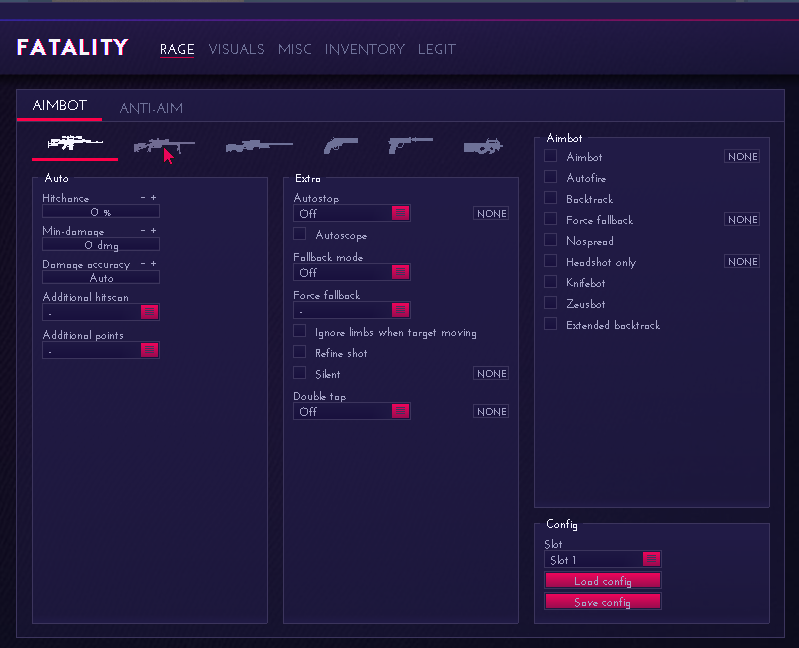Switch to the INVENTORY tab
The width and height of the screenshot is (799, 648).
[365, 49]
